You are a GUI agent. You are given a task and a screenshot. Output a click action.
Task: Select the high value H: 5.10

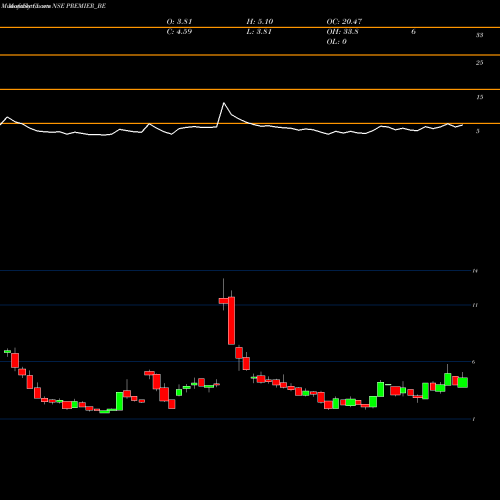point(260,21)
